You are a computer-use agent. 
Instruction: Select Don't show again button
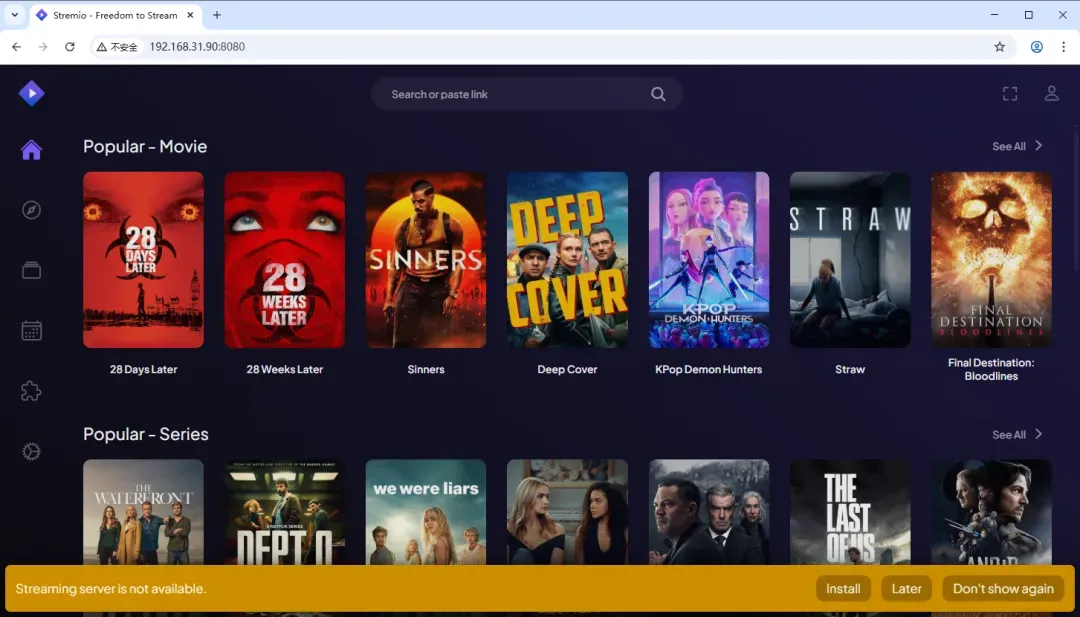(1003, 589)
